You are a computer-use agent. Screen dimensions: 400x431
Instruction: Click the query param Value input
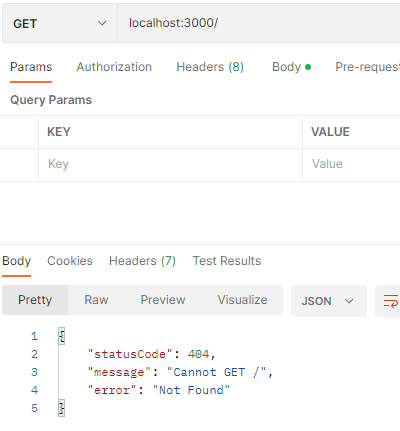point(351,164)
